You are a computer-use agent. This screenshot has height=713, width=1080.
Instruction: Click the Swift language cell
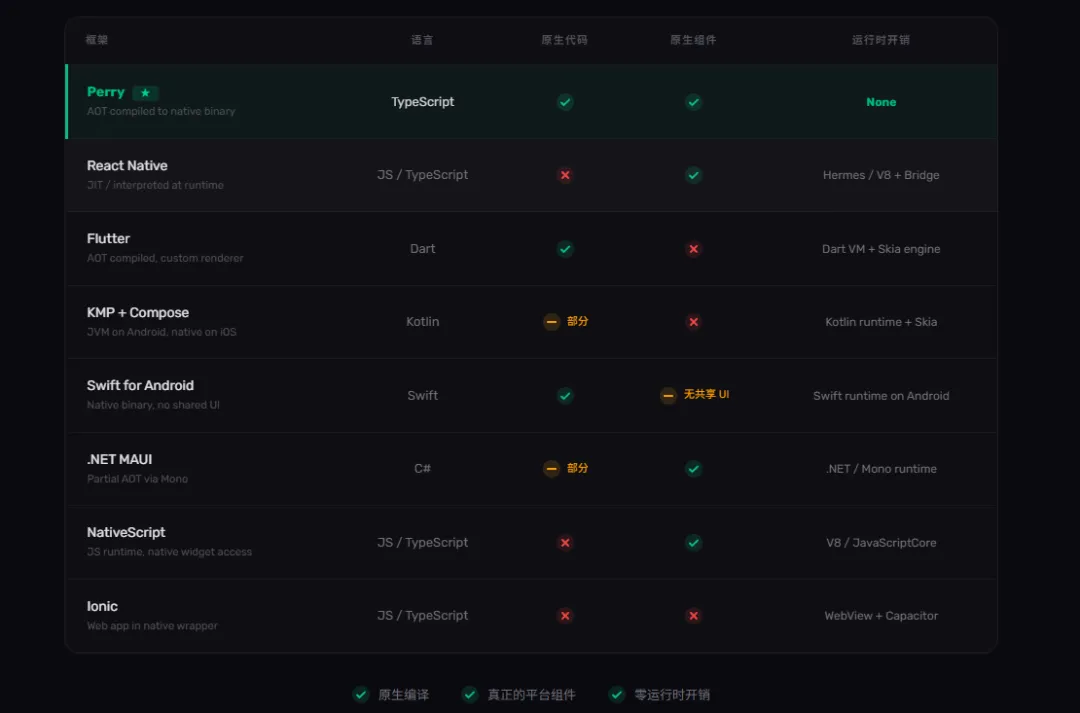tap(422, 395)
